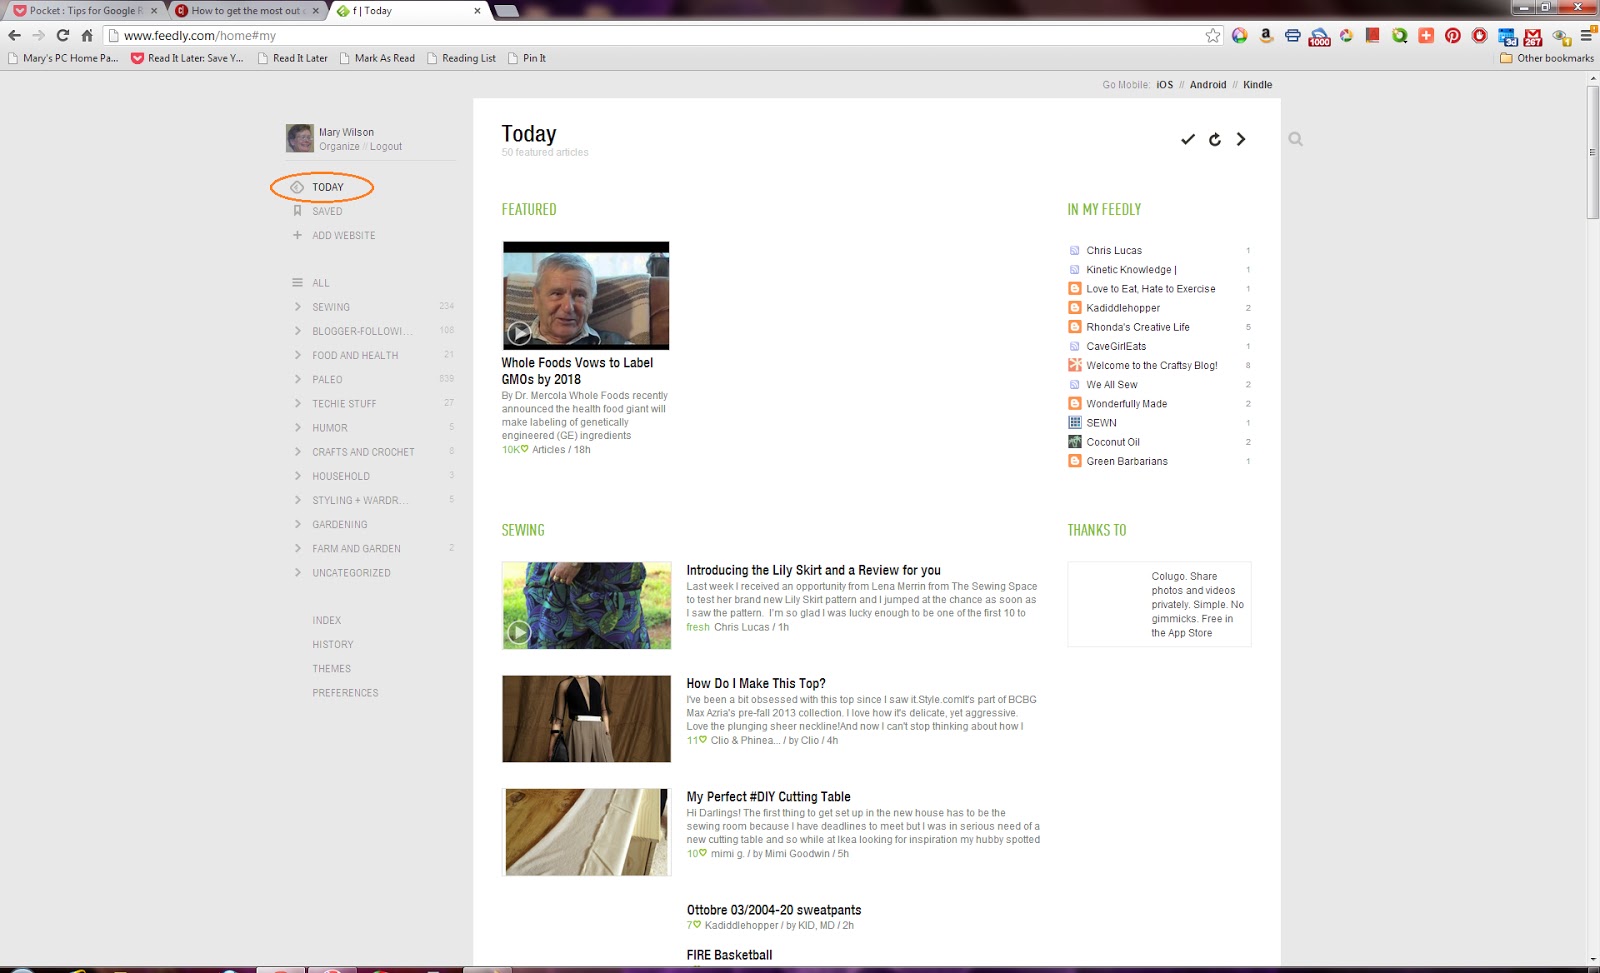The image size is (1600, 973).
Task: Click the orange plus extension icon
Action: click(1426, 35)
